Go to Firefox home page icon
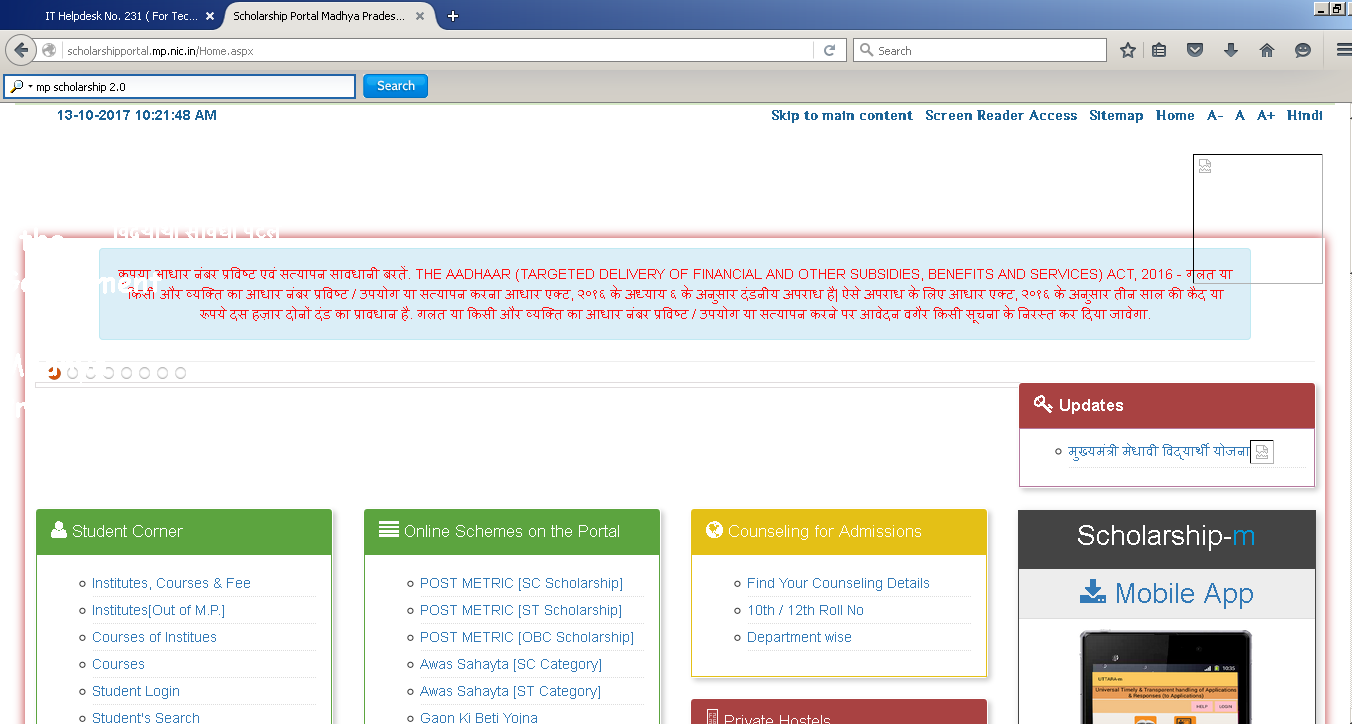Screen dimensions: 1352x724 (1266, 50)
